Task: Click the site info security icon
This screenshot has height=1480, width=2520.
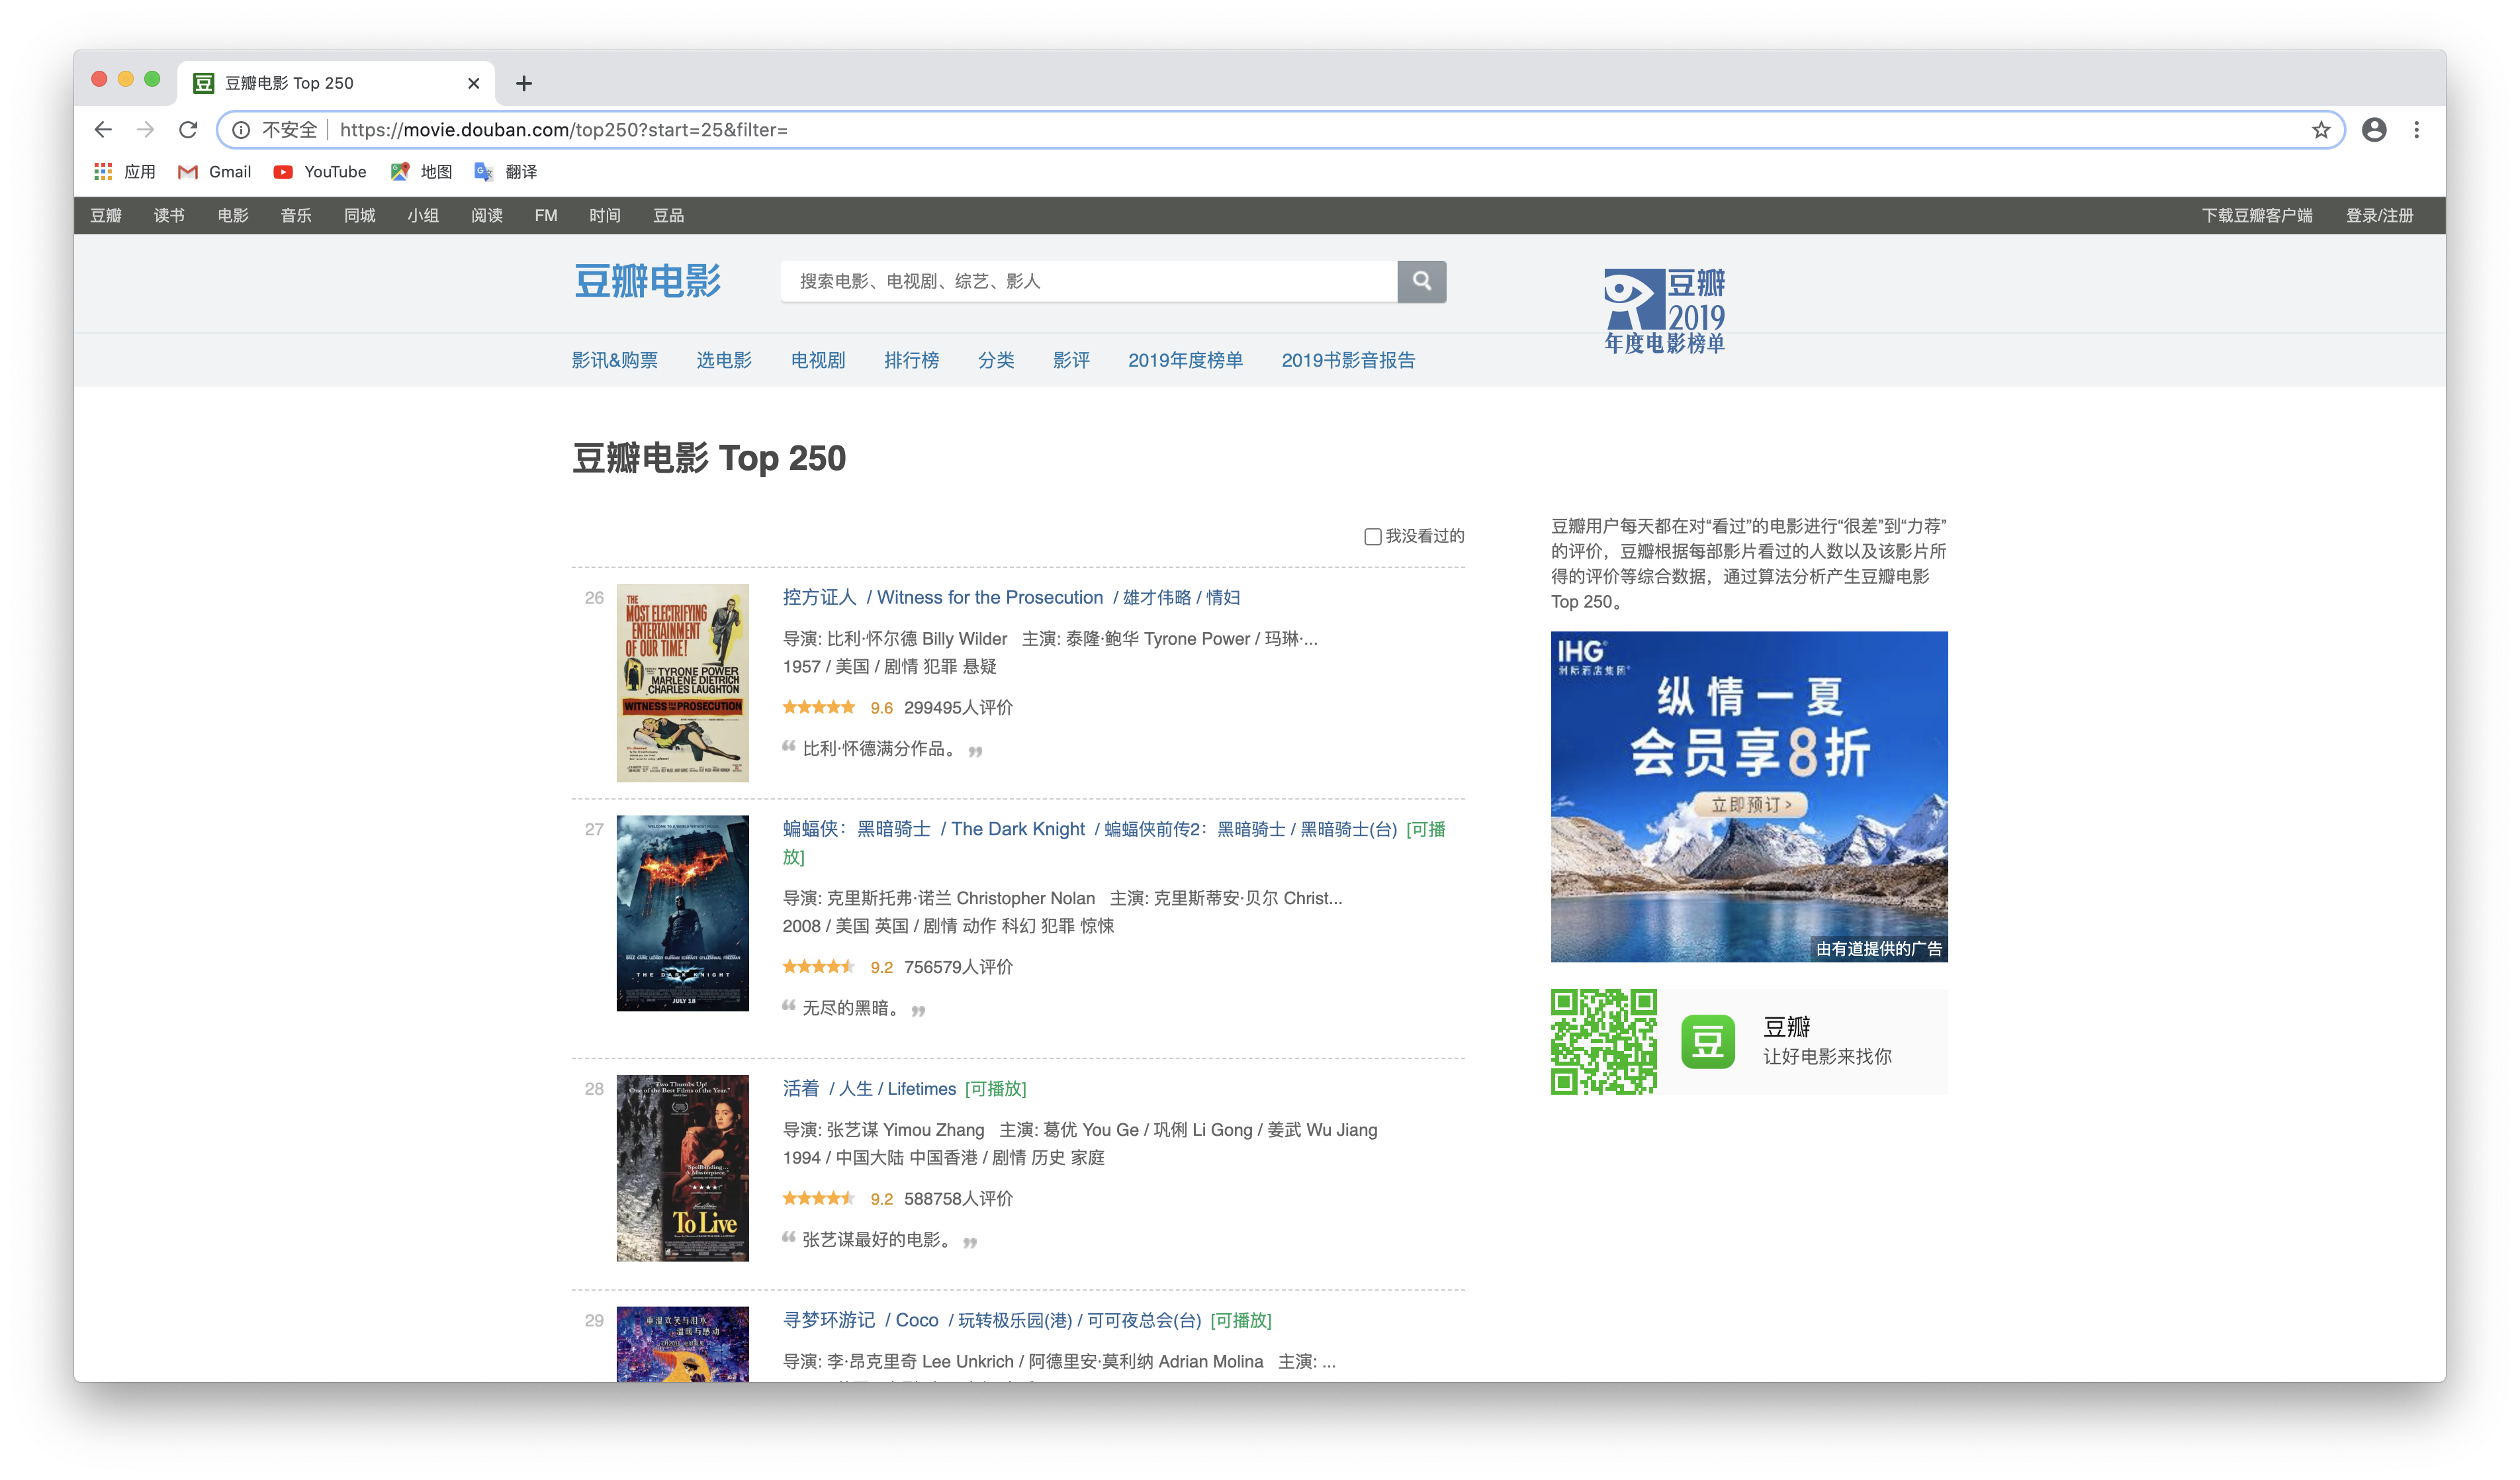Action: click(x=241, y=130)
